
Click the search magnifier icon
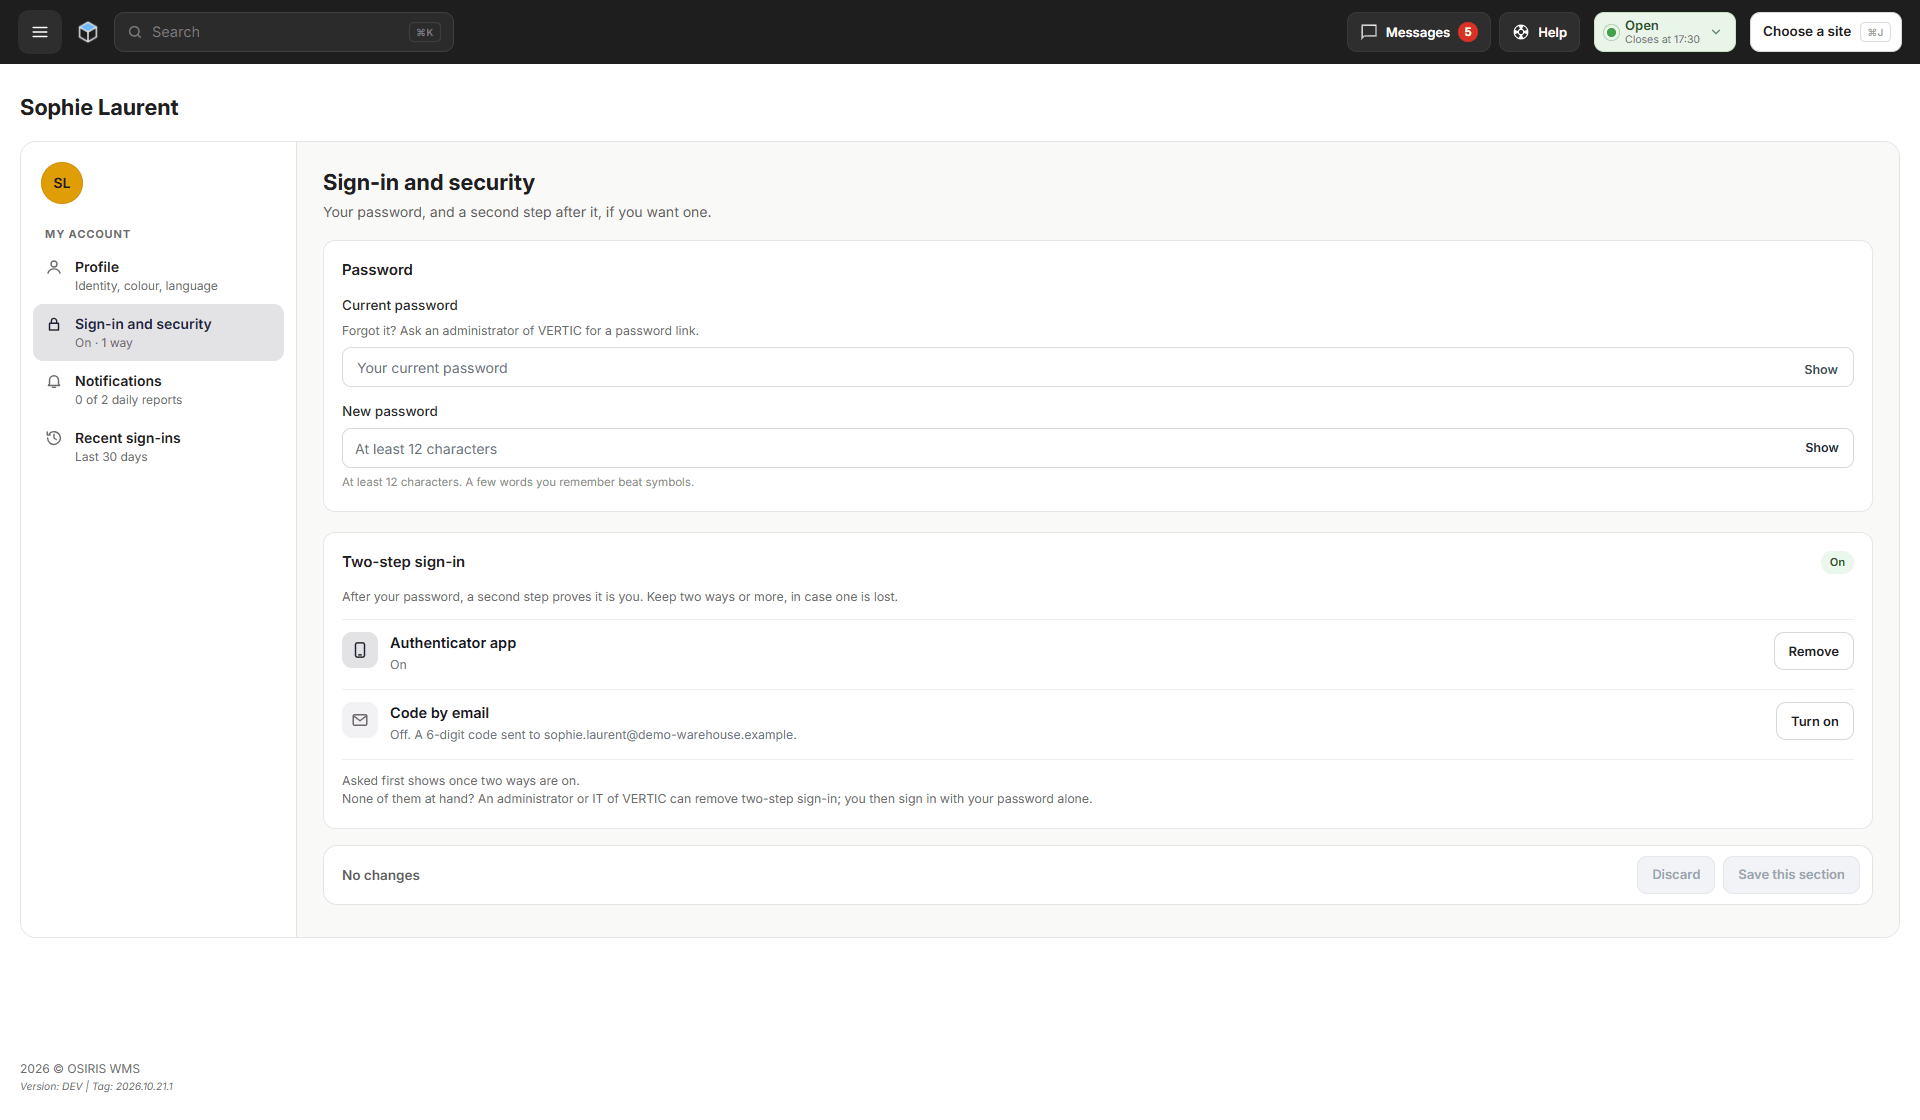(135, 32)
